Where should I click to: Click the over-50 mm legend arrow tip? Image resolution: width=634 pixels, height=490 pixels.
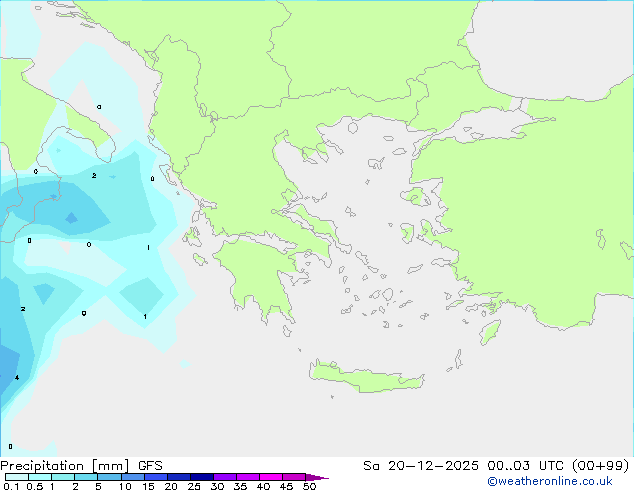pos(317,477)
